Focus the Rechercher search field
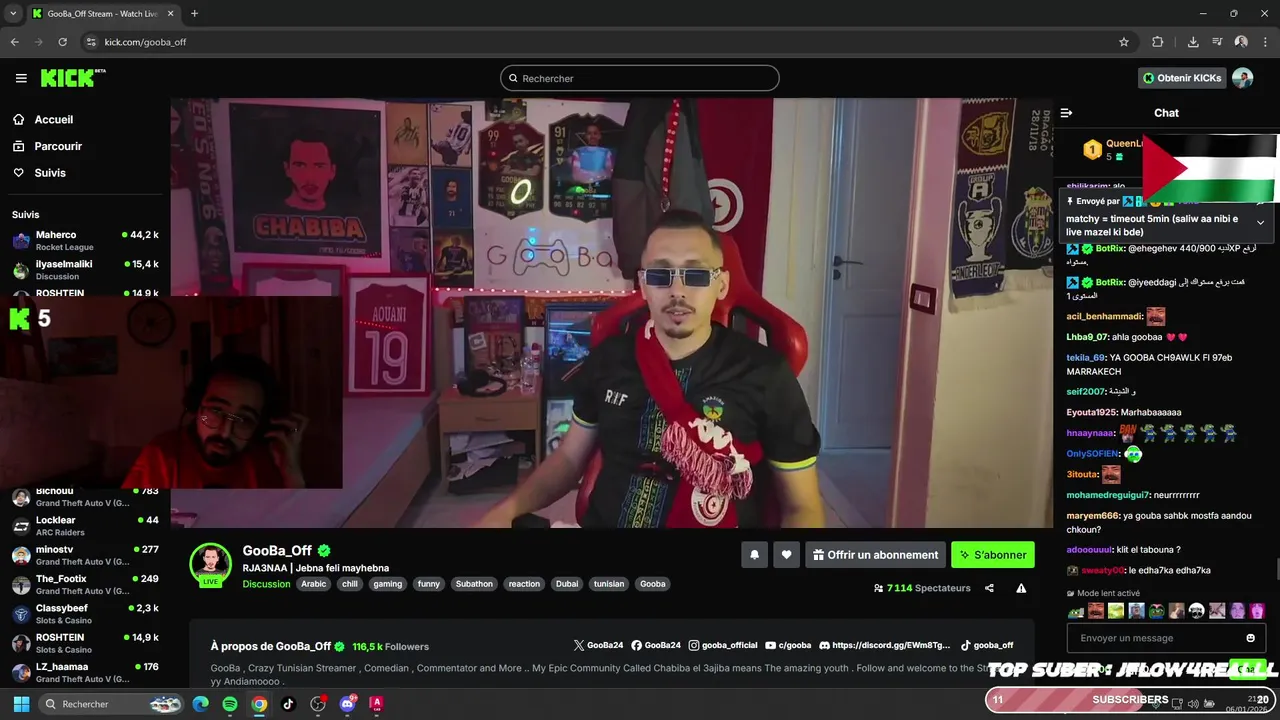The width and height of the screenshot is (1280, 720). (640, 78)
